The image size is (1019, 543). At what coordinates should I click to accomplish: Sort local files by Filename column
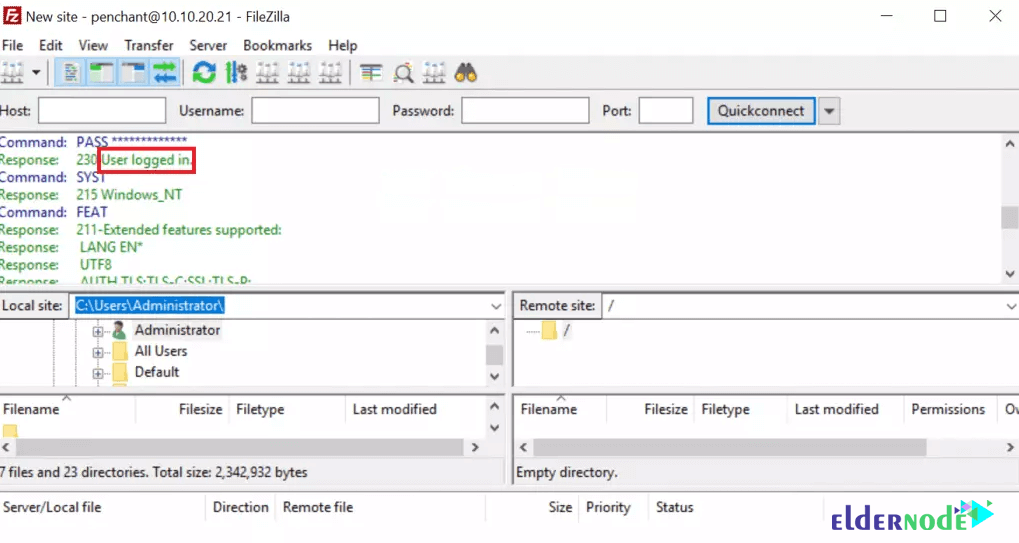(68, 409)
